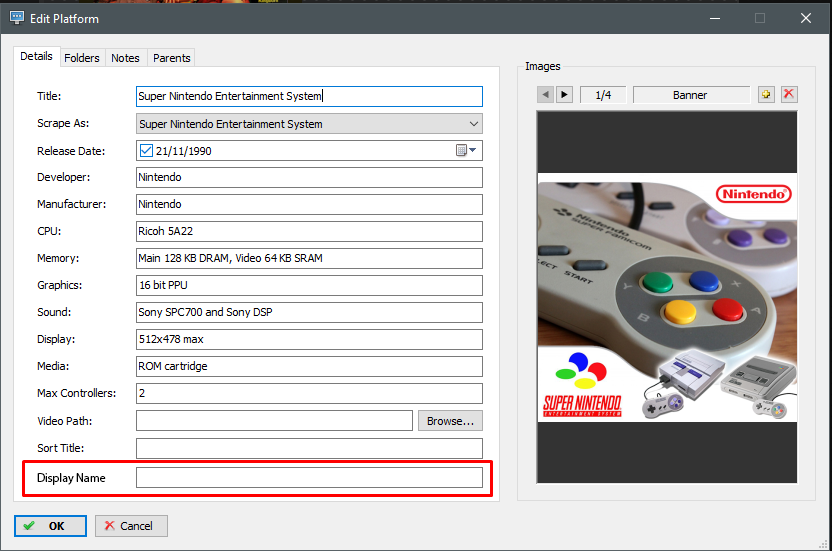Click the Graphics field with 16 bit PPU
The height and width of the screenshot is (551, 832).
click(309, 286)
